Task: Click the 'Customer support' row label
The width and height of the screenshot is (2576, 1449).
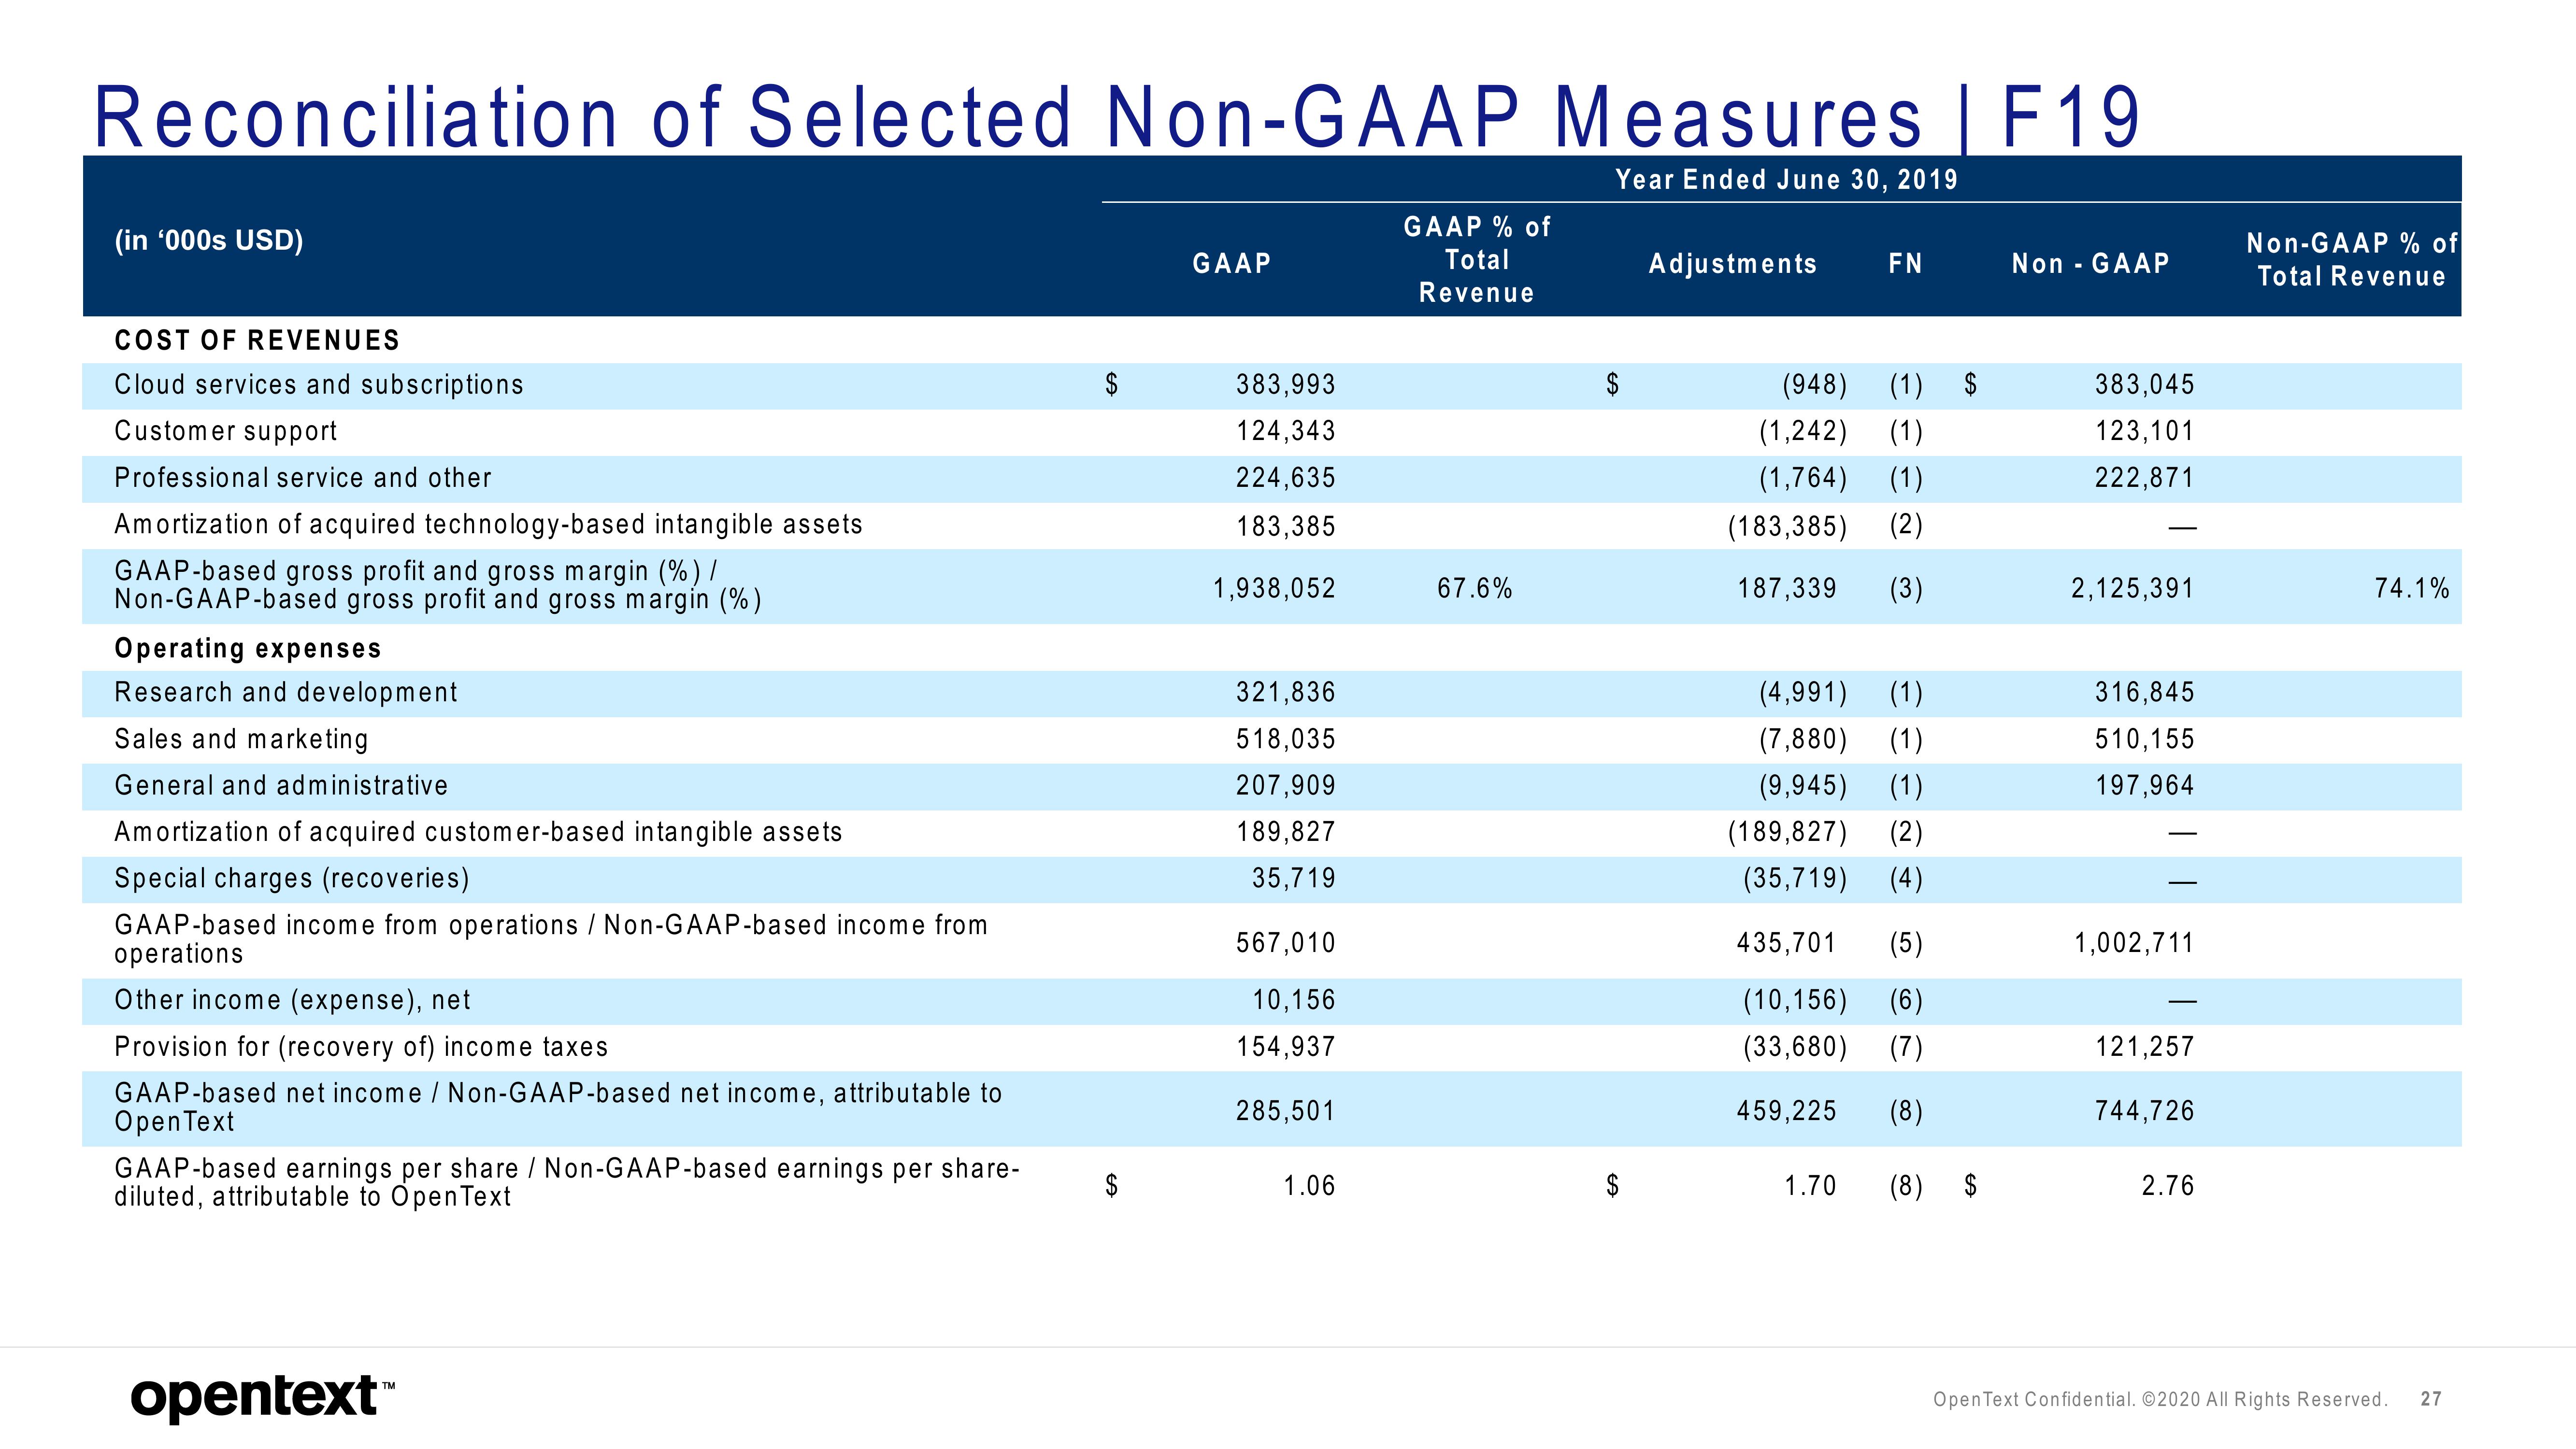Action: (226, 431)
